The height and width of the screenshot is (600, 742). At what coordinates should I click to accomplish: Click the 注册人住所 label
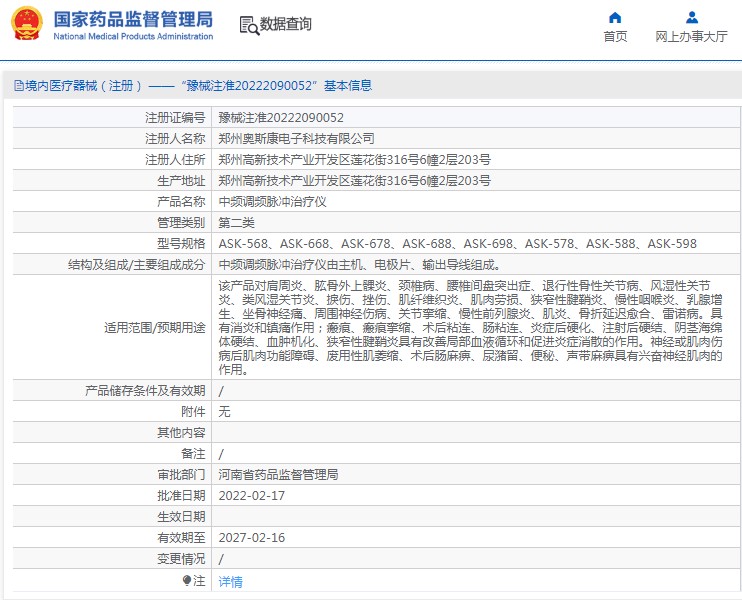175,160
